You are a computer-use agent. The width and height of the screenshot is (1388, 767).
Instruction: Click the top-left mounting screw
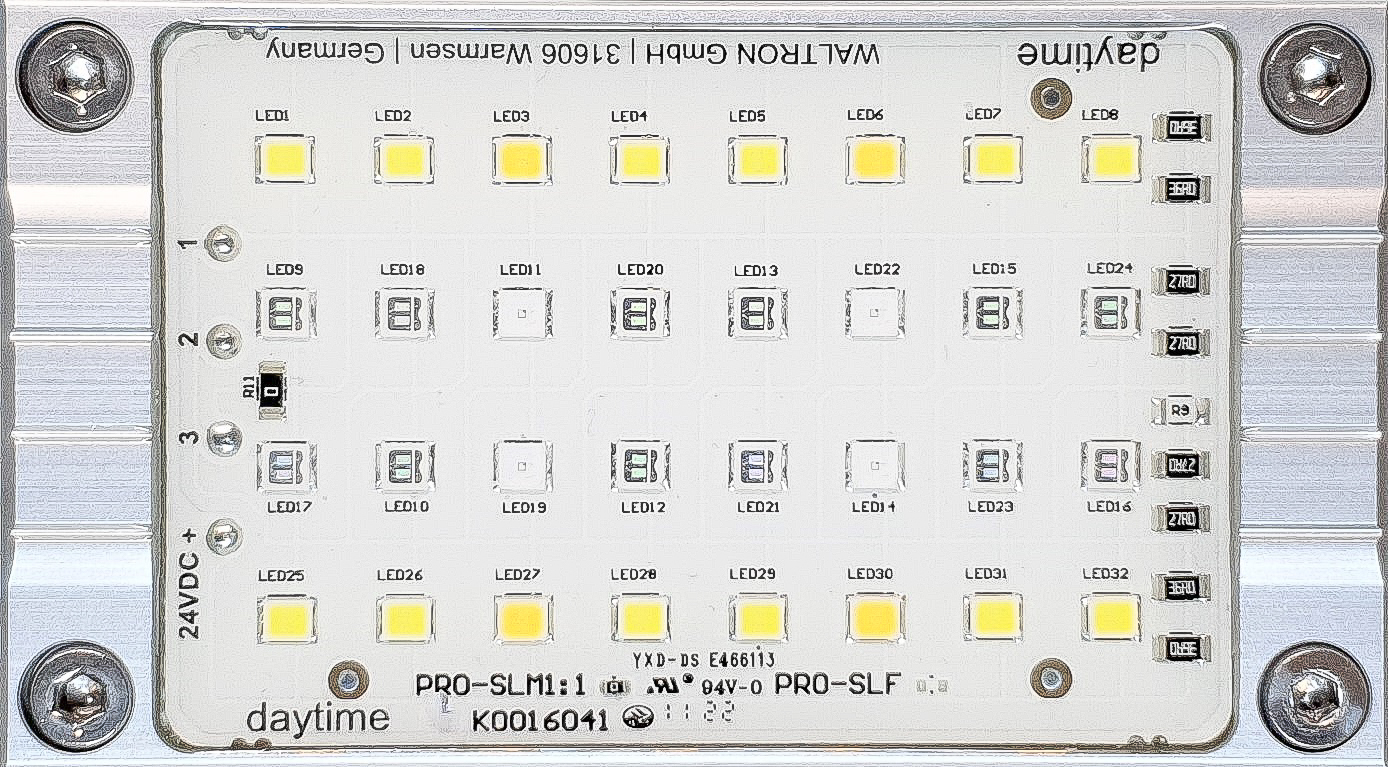click(75, 75)
